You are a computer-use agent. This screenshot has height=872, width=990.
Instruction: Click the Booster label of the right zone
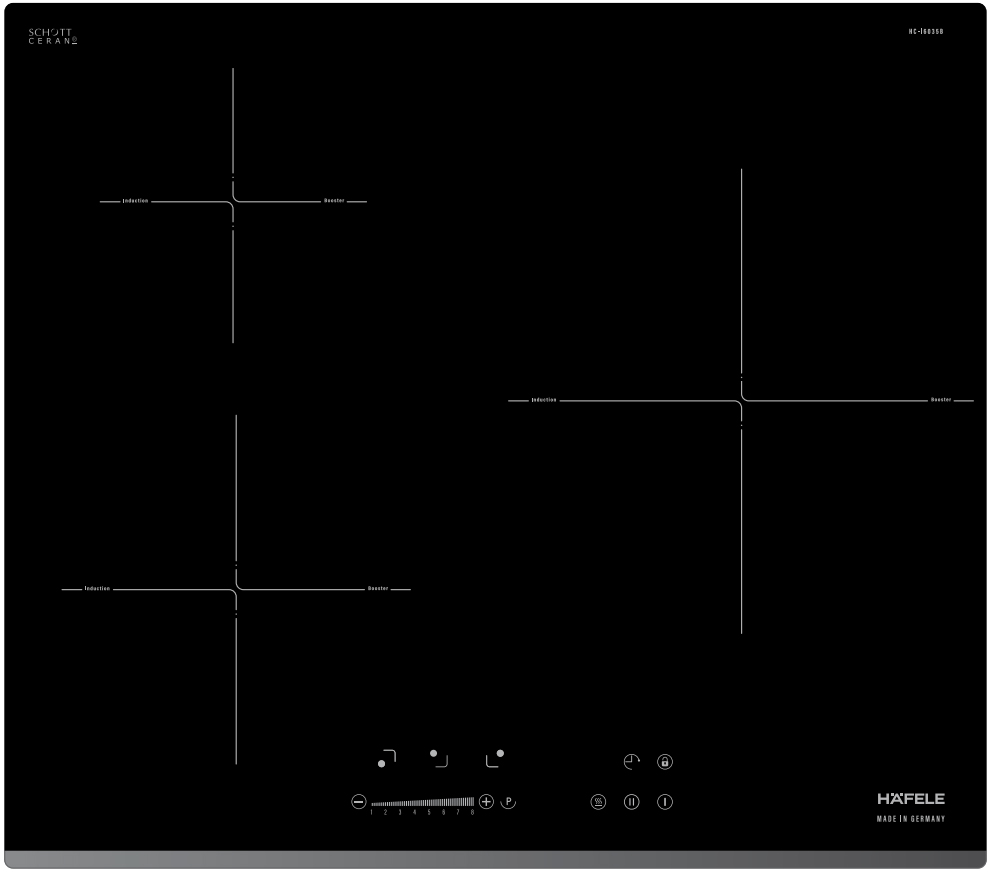[940, 400]
